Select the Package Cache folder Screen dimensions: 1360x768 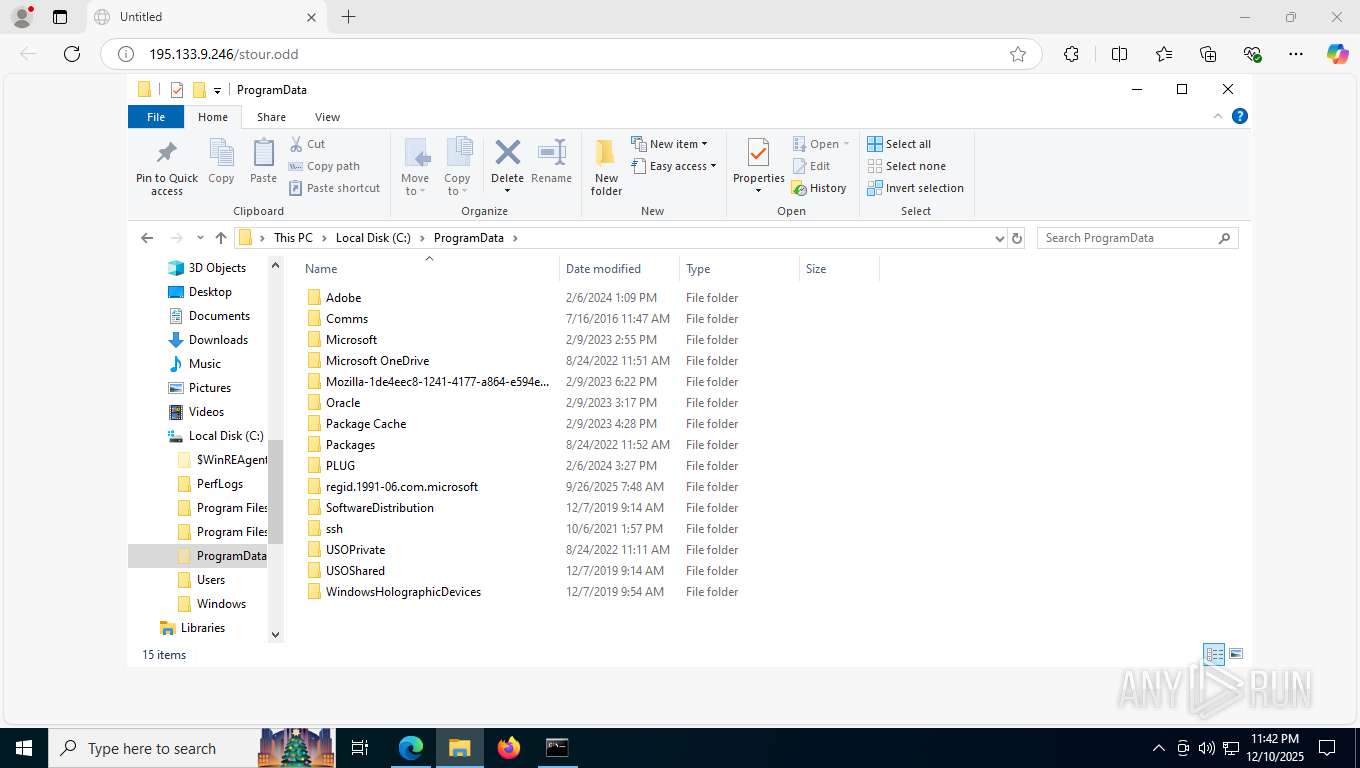pos(366,424)
